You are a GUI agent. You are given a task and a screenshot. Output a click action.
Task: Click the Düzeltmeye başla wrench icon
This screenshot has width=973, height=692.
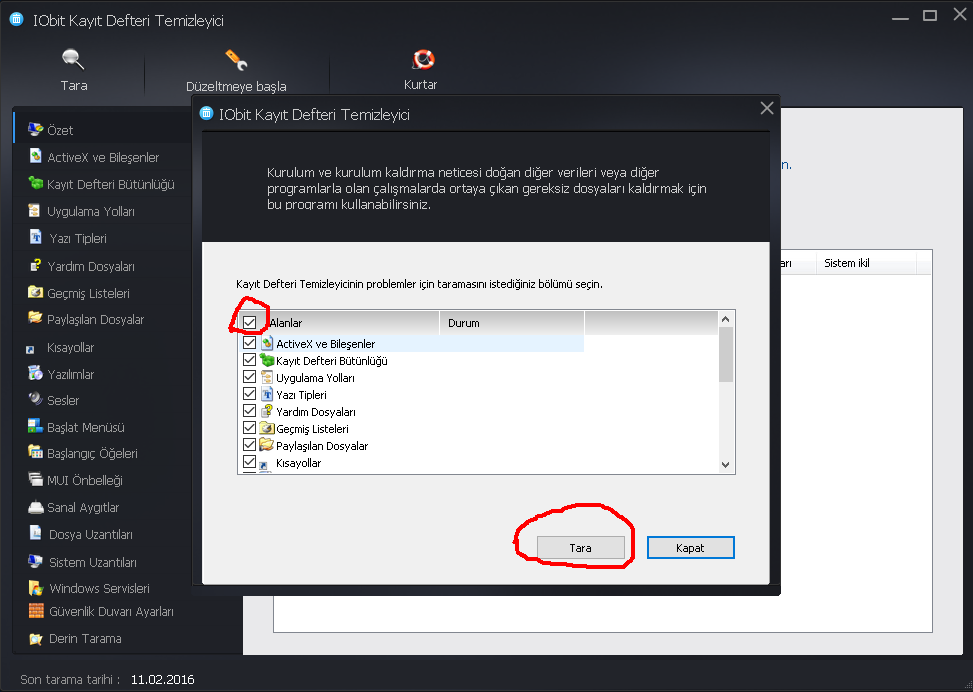[x=236, y=60]
